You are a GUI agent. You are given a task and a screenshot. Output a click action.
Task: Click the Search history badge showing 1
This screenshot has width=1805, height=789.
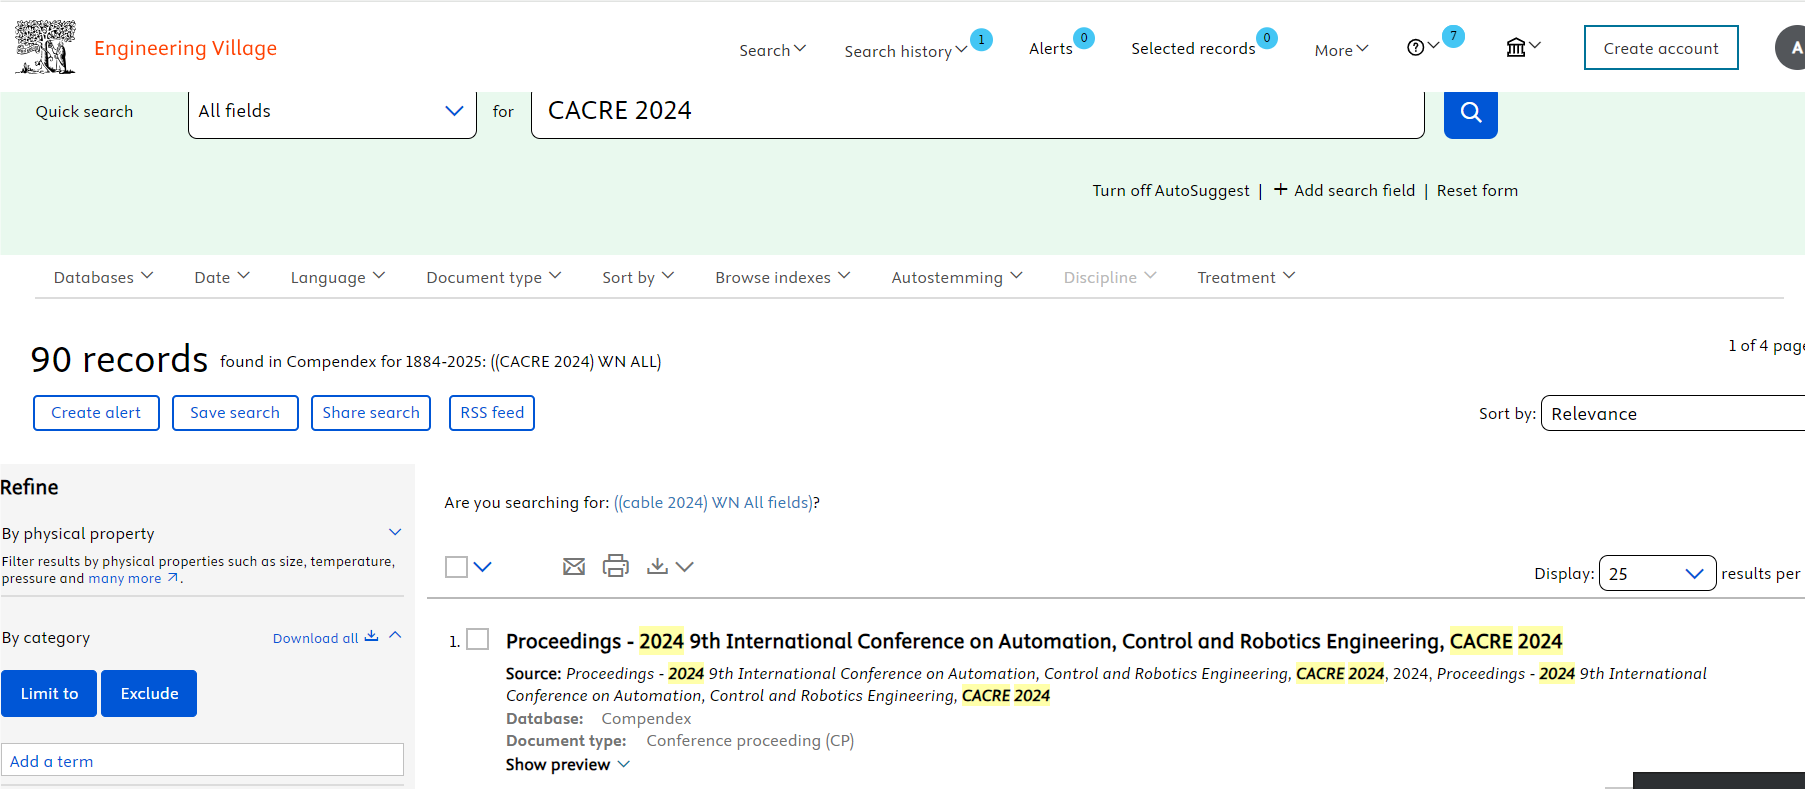pyautogui.click(x=981, y=40)
